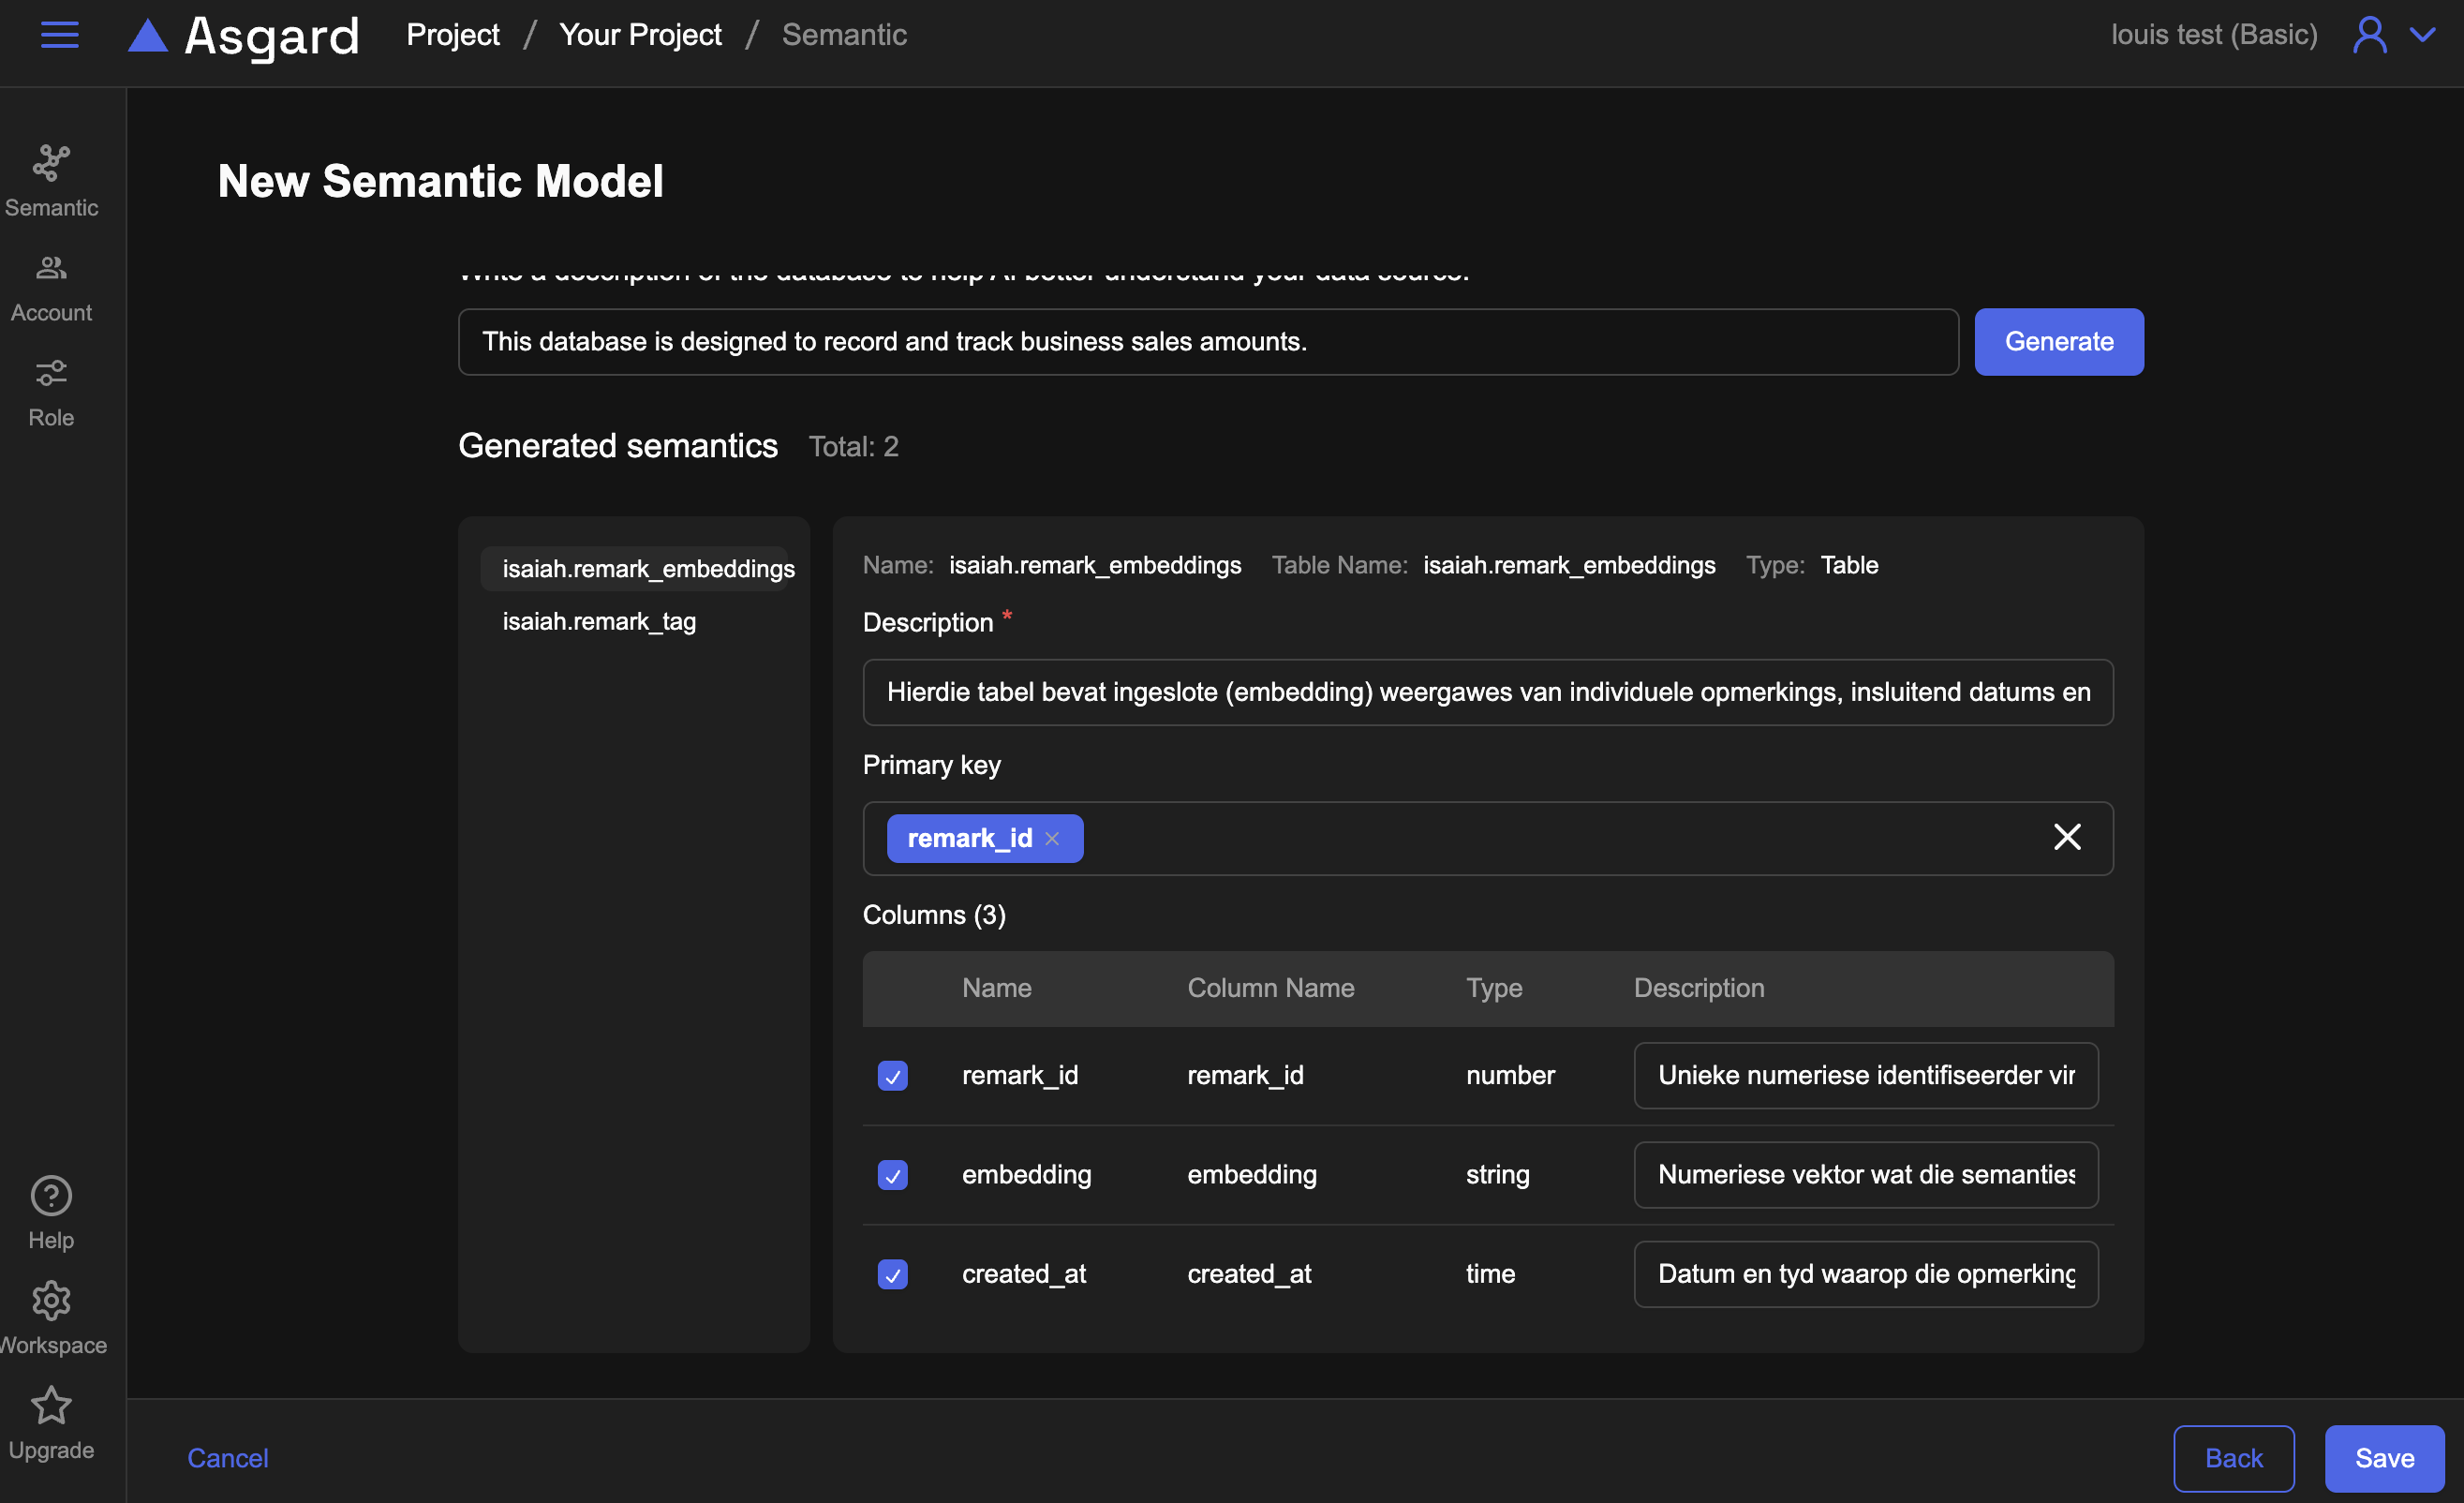Save the semantic model
2464x1503 pixels.
click(2383, 1458)
